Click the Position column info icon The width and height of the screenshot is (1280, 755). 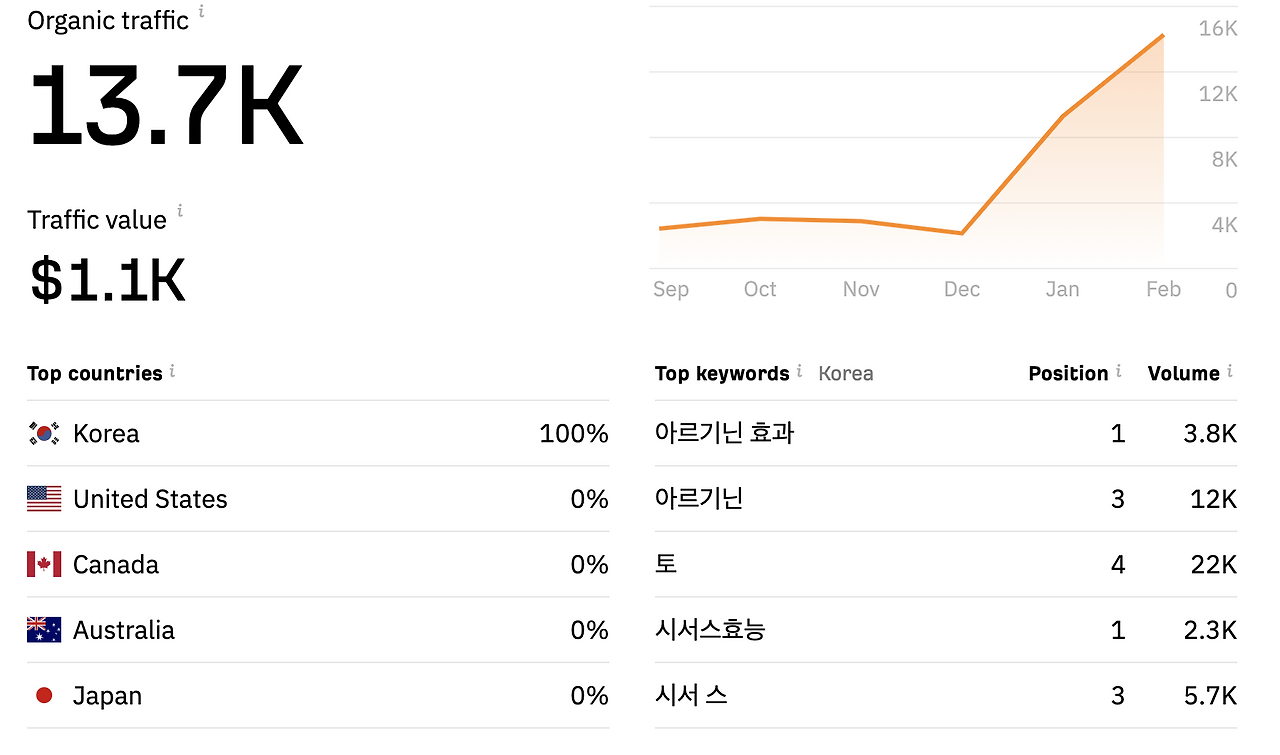1118,371
